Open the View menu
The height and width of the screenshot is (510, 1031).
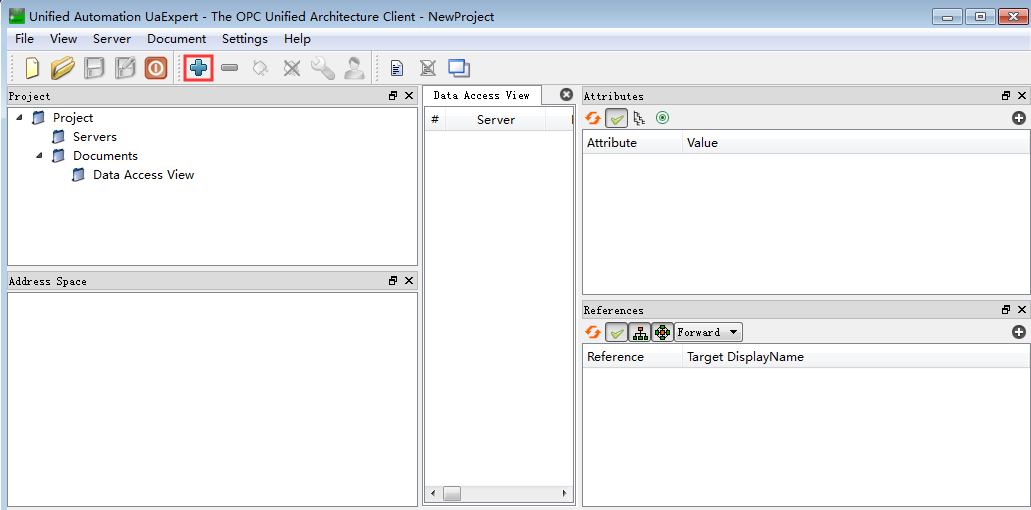[63, 39]
